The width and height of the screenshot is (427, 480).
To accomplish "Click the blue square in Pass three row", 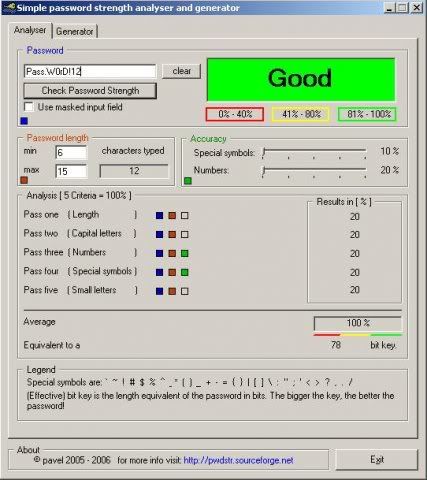I will 160,254.
